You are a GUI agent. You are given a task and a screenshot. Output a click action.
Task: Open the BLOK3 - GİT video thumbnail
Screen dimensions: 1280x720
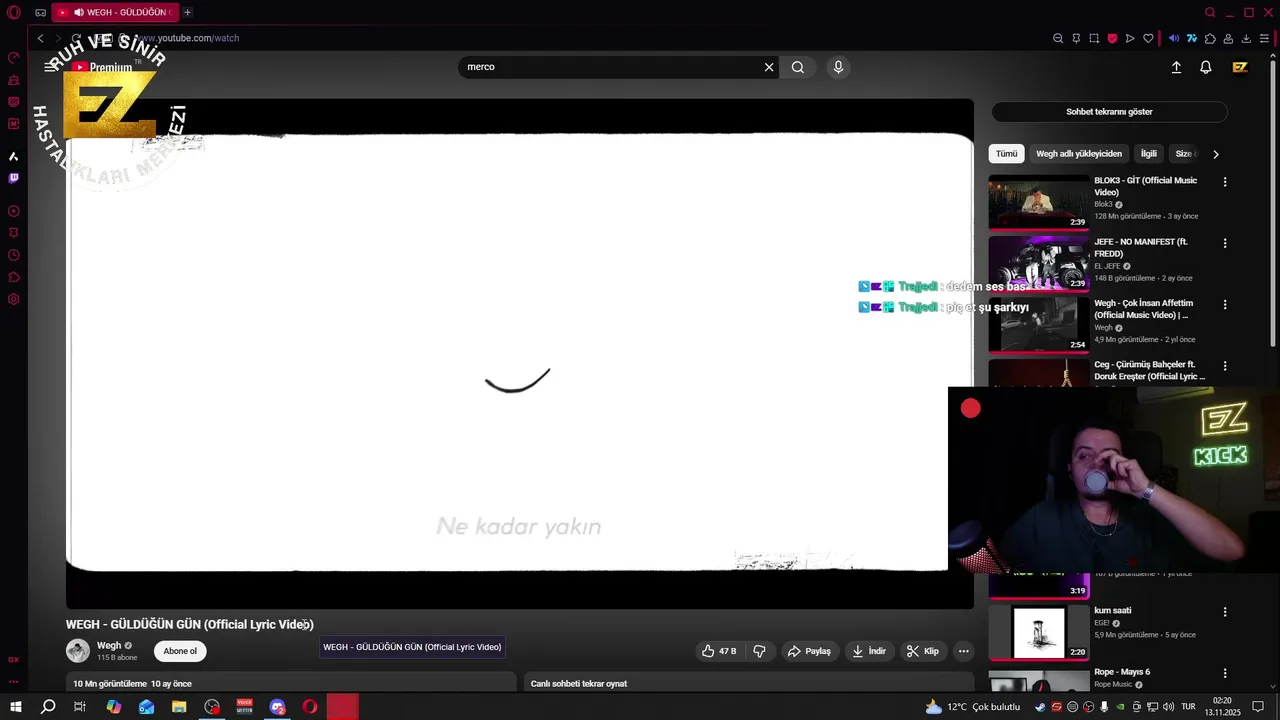(1039, 203)
